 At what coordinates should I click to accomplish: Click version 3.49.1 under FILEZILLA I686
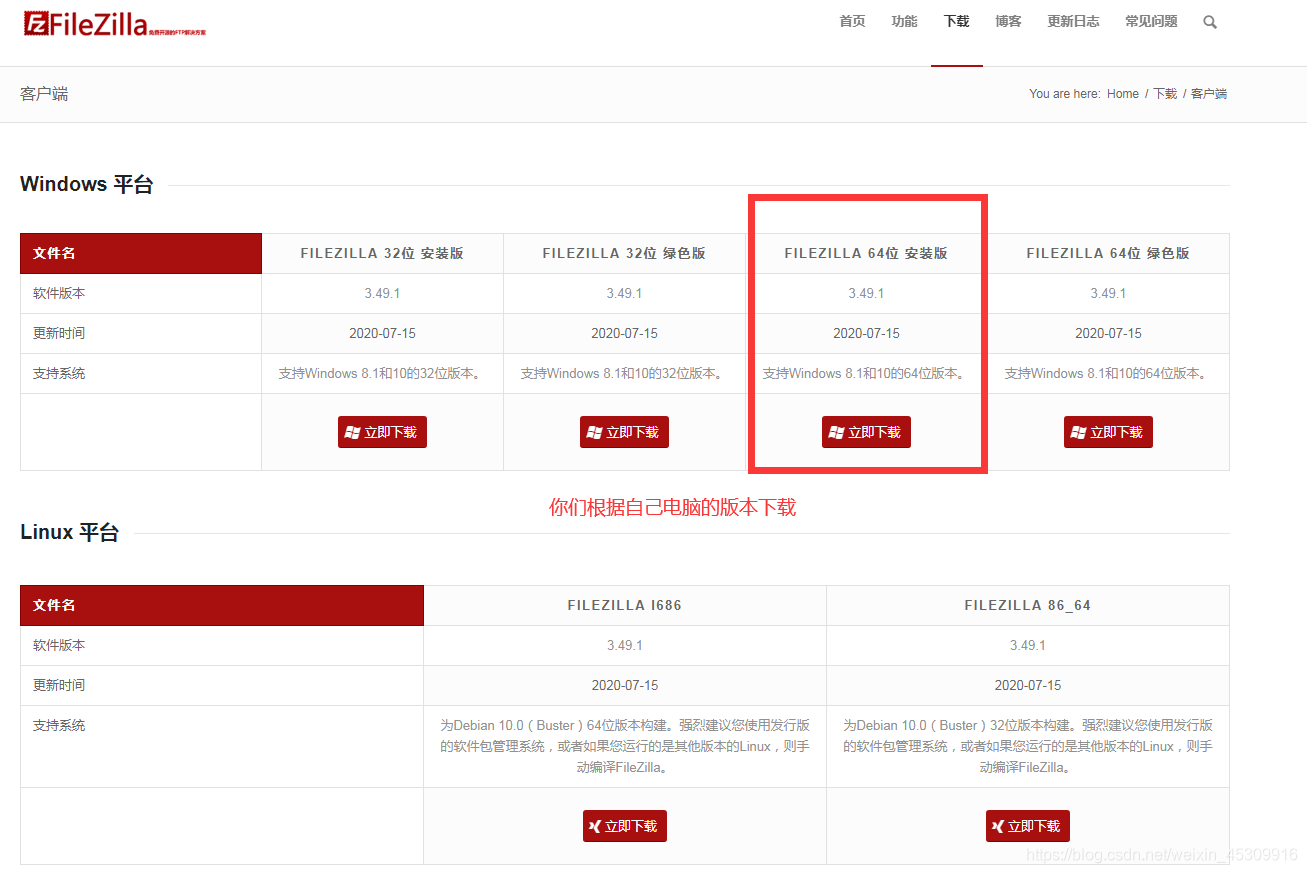point(625,645)
